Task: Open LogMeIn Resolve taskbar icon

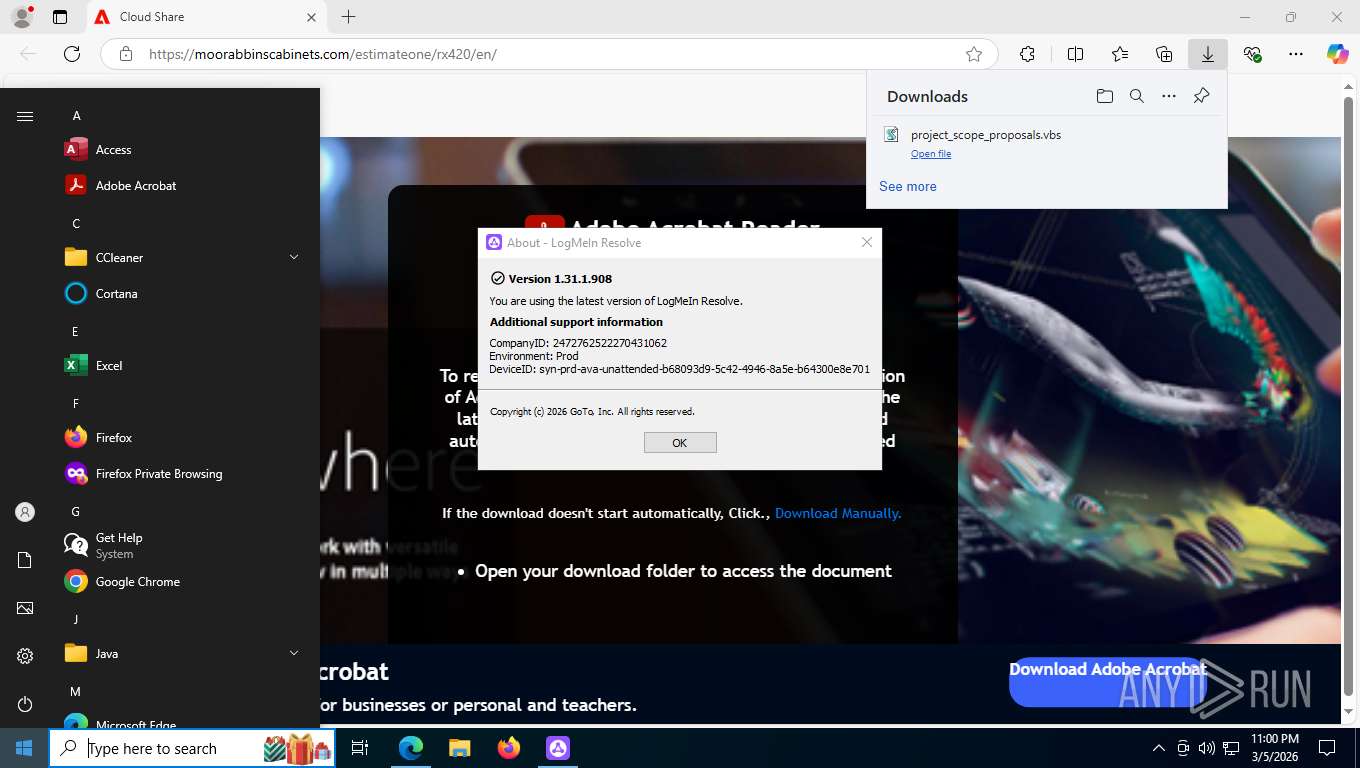Action: pyautogui.click(x=558, y=748)
